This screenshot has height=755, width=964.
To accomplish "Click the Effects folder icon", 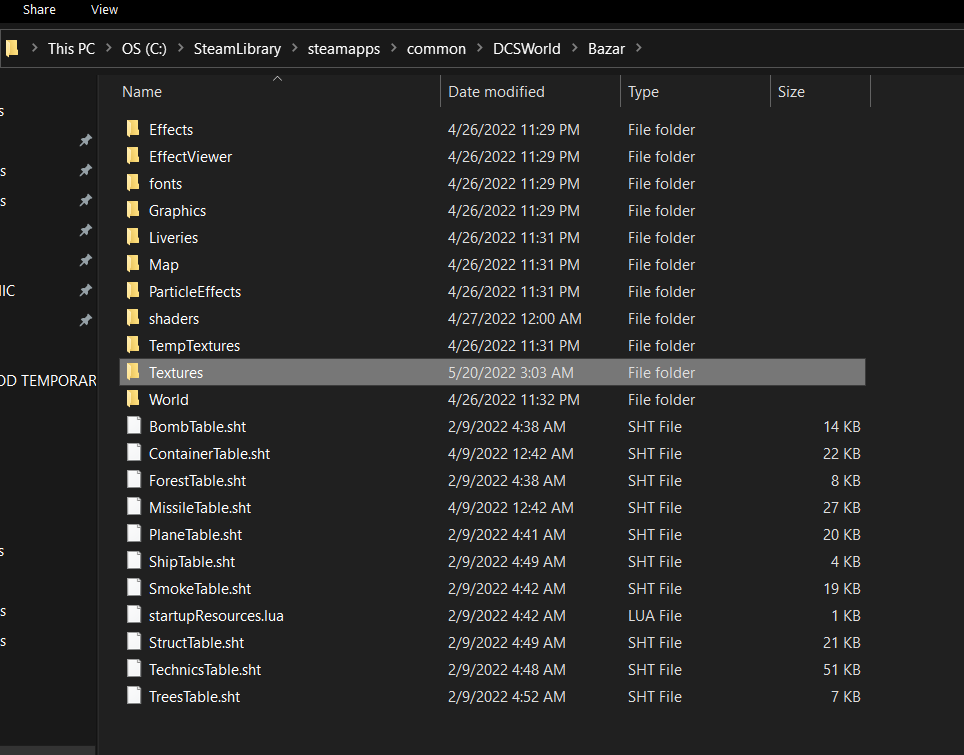I will 133,129.
